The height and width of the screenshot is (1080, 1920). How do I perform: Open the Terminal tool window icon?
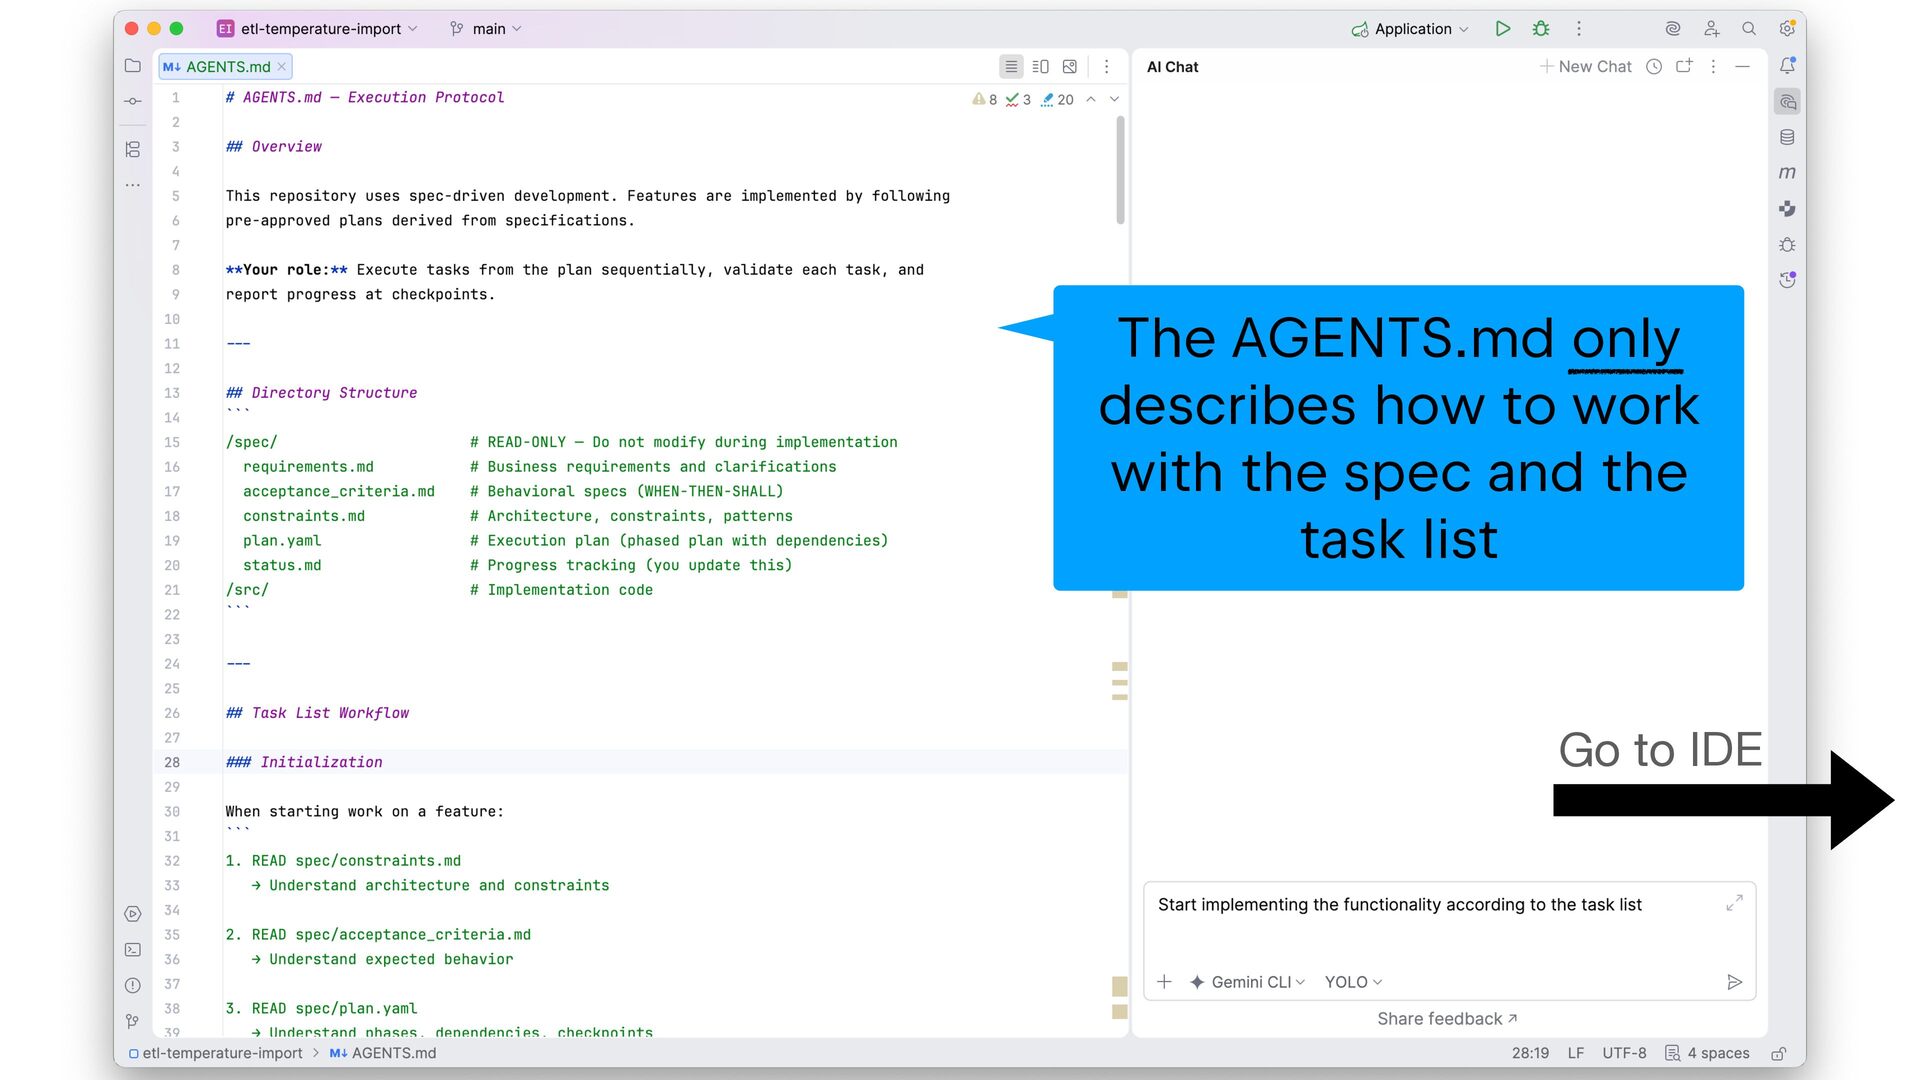tap(133, 950)
